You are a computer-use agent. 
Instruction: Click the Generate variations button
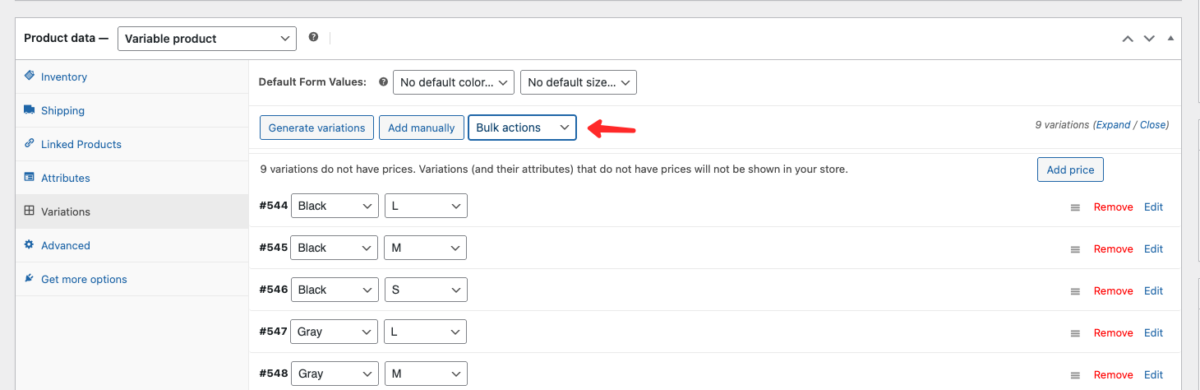tap(317, 128)
